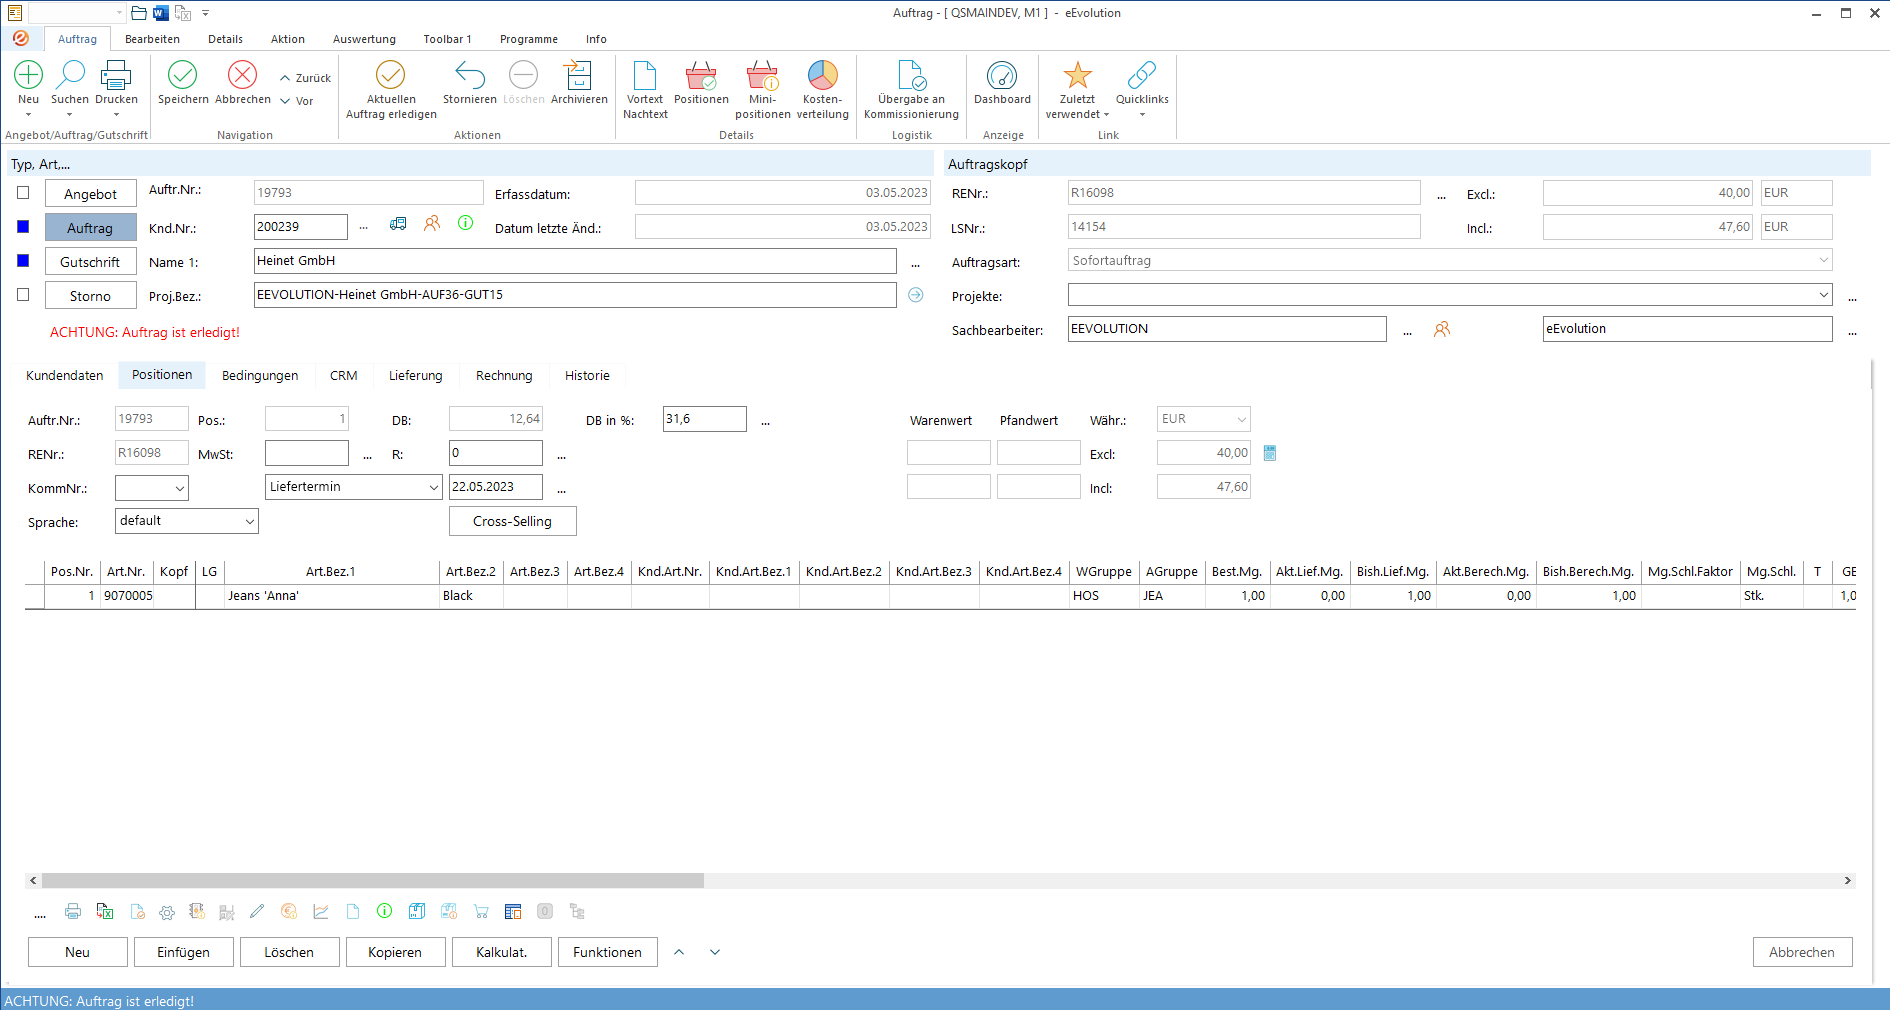Toggle the Gutschrift checkbox
The width and height of the screenshot is (1890, 1010).
(x=23, y=261)
